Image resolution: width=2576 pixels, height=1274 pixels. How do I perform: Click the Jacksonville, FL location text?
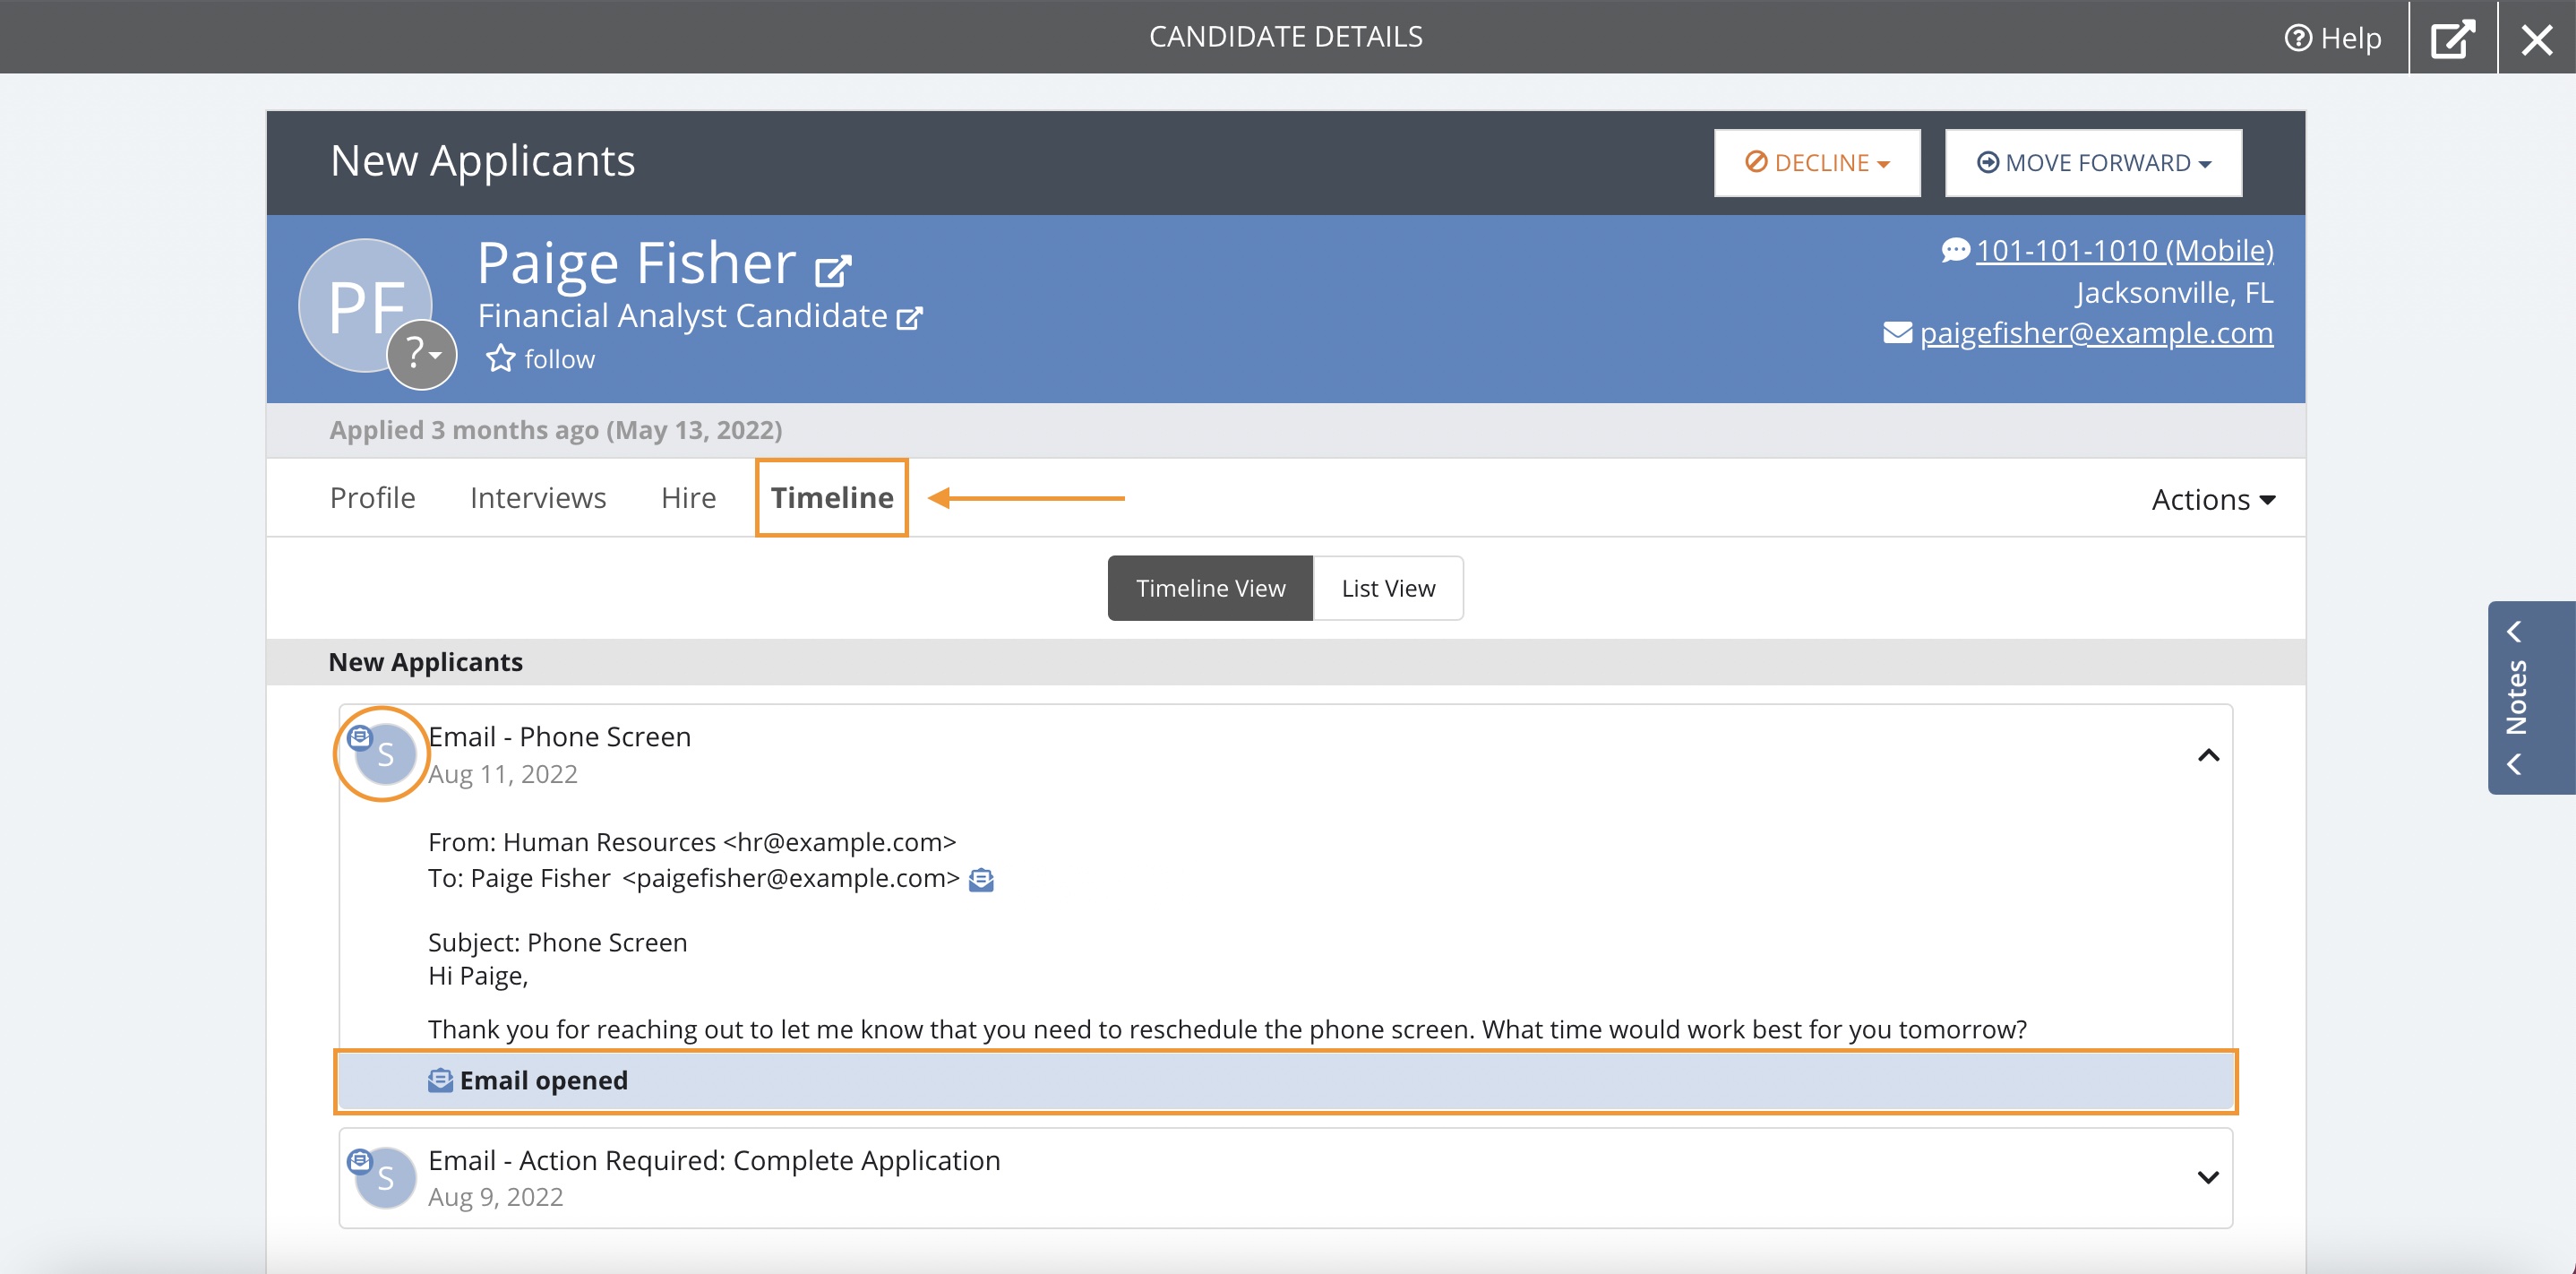click(2174, 292)
